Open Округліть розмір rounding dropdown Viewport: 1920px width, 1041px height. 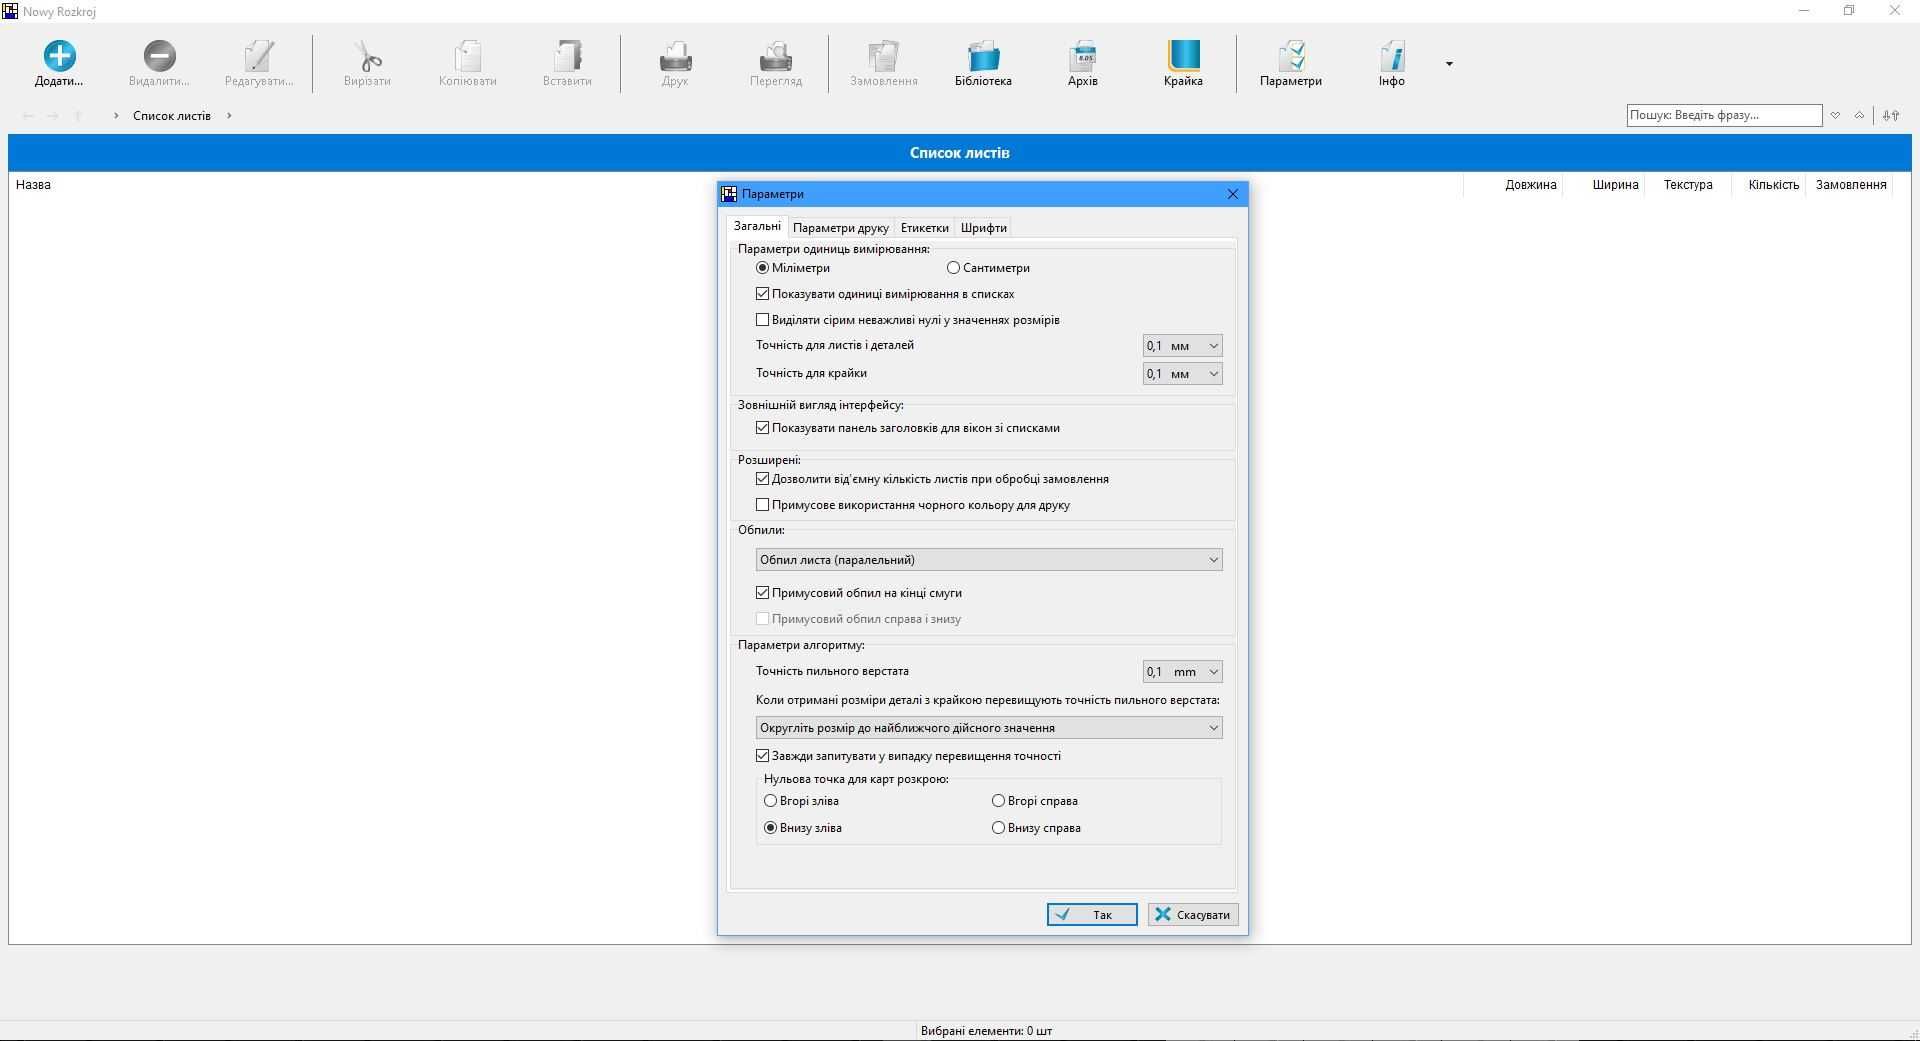click(x=989, y=728)
